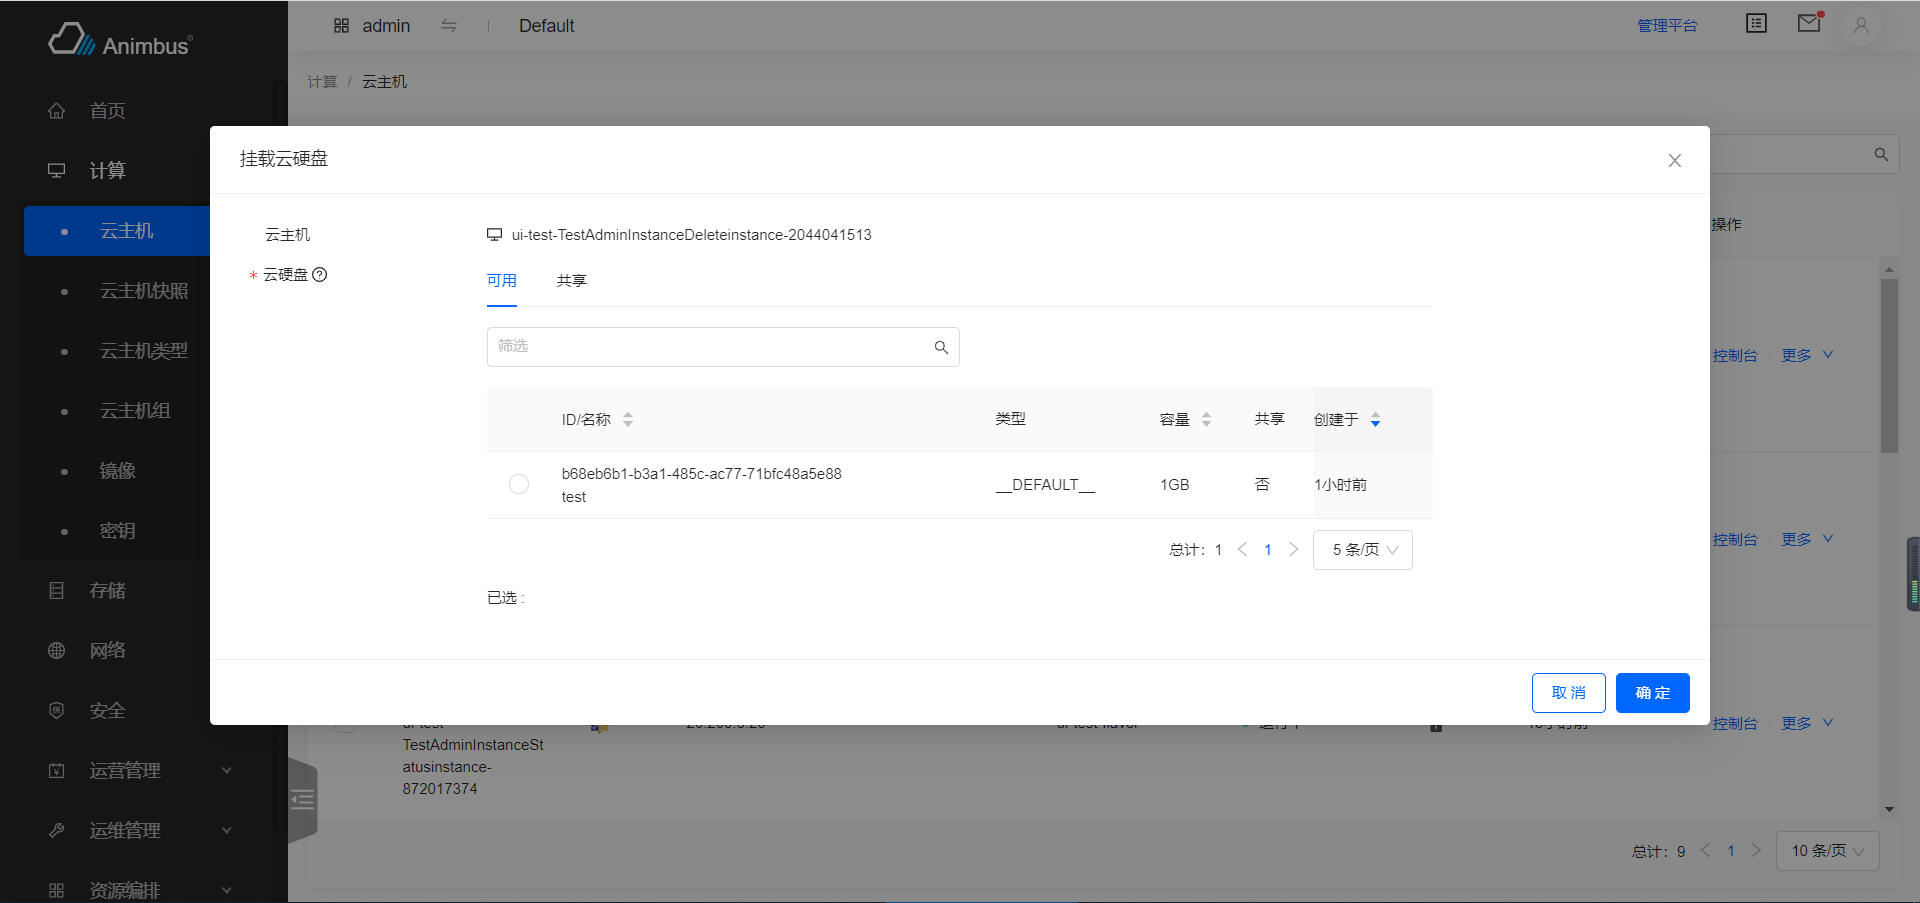This screenshot has height=903, width=1920.
Task: Select the radio button for volume test
Action: pyautogui.click(x=519, y=484)
